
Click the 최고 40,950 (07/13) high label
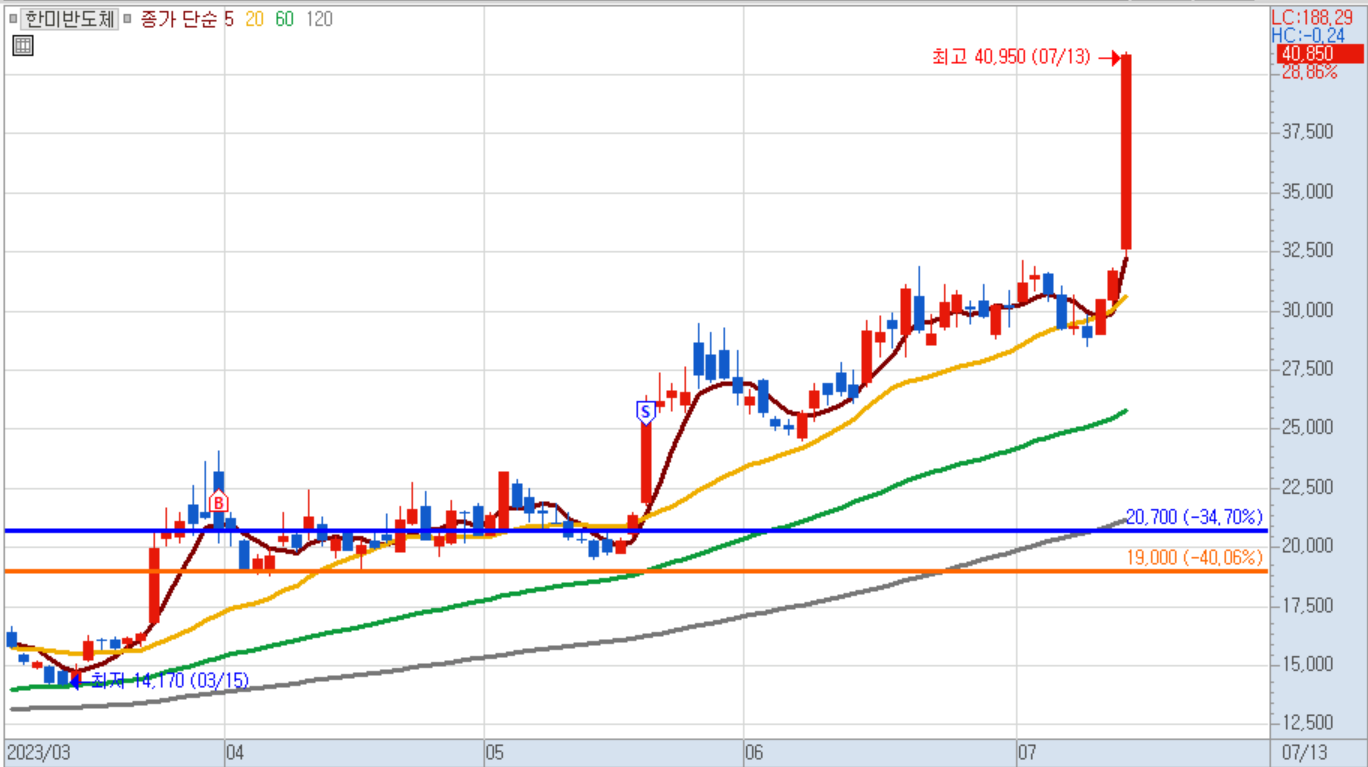click(1011, 57)
